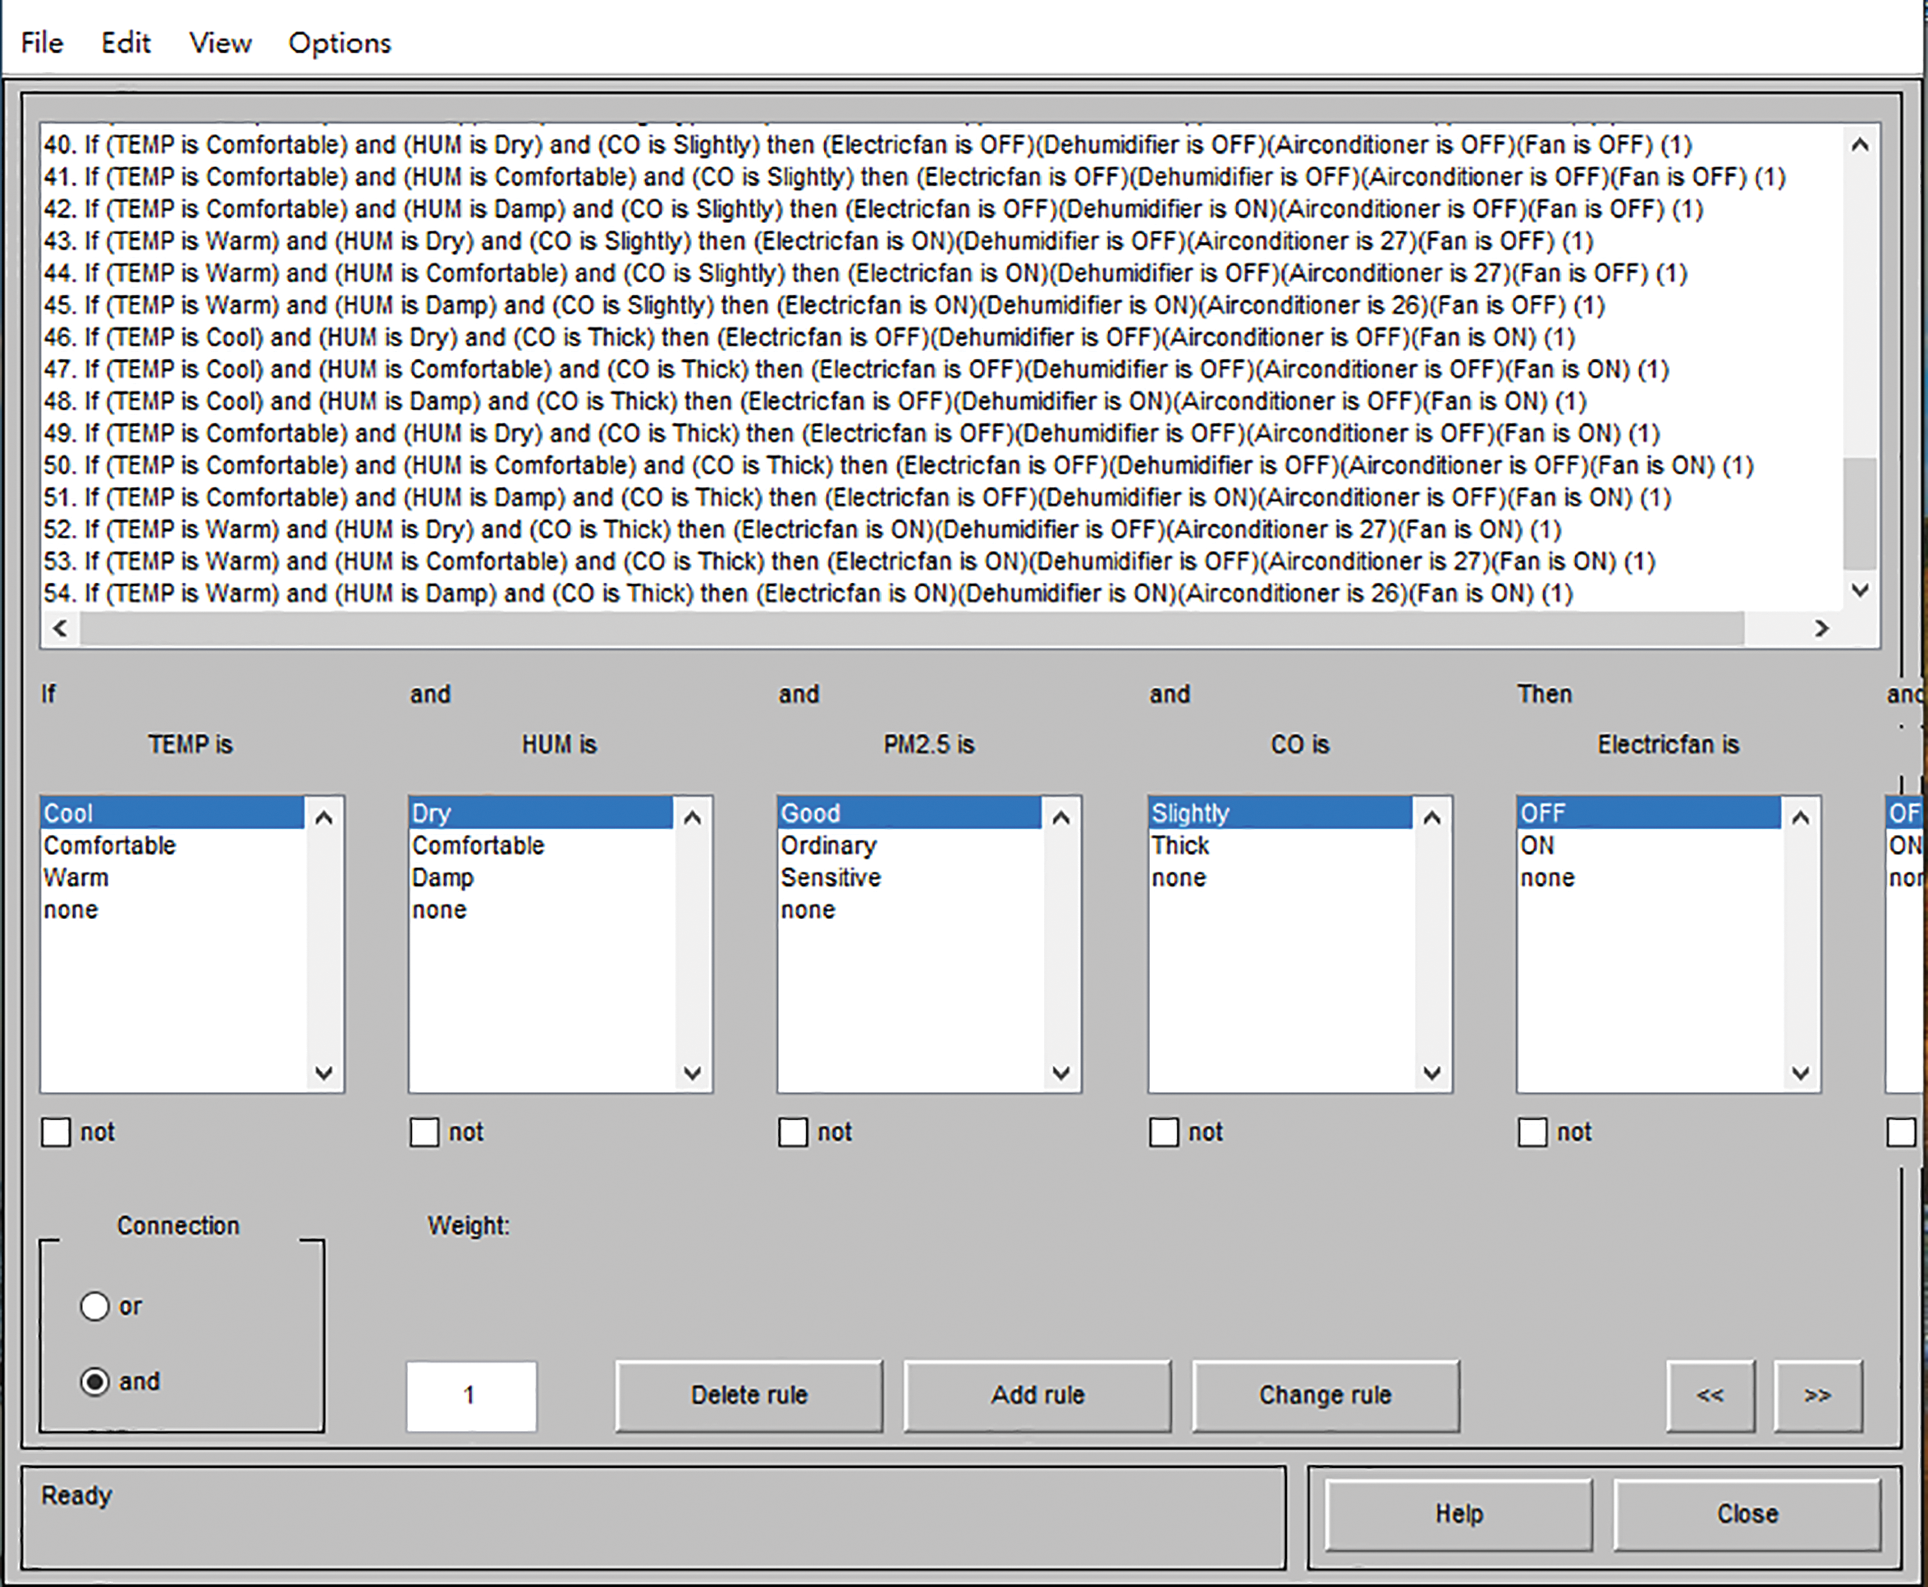Click the shift-right >> arrow button
This screenshot has height=1587, width=1928.
click(x=1817, y=1395)
